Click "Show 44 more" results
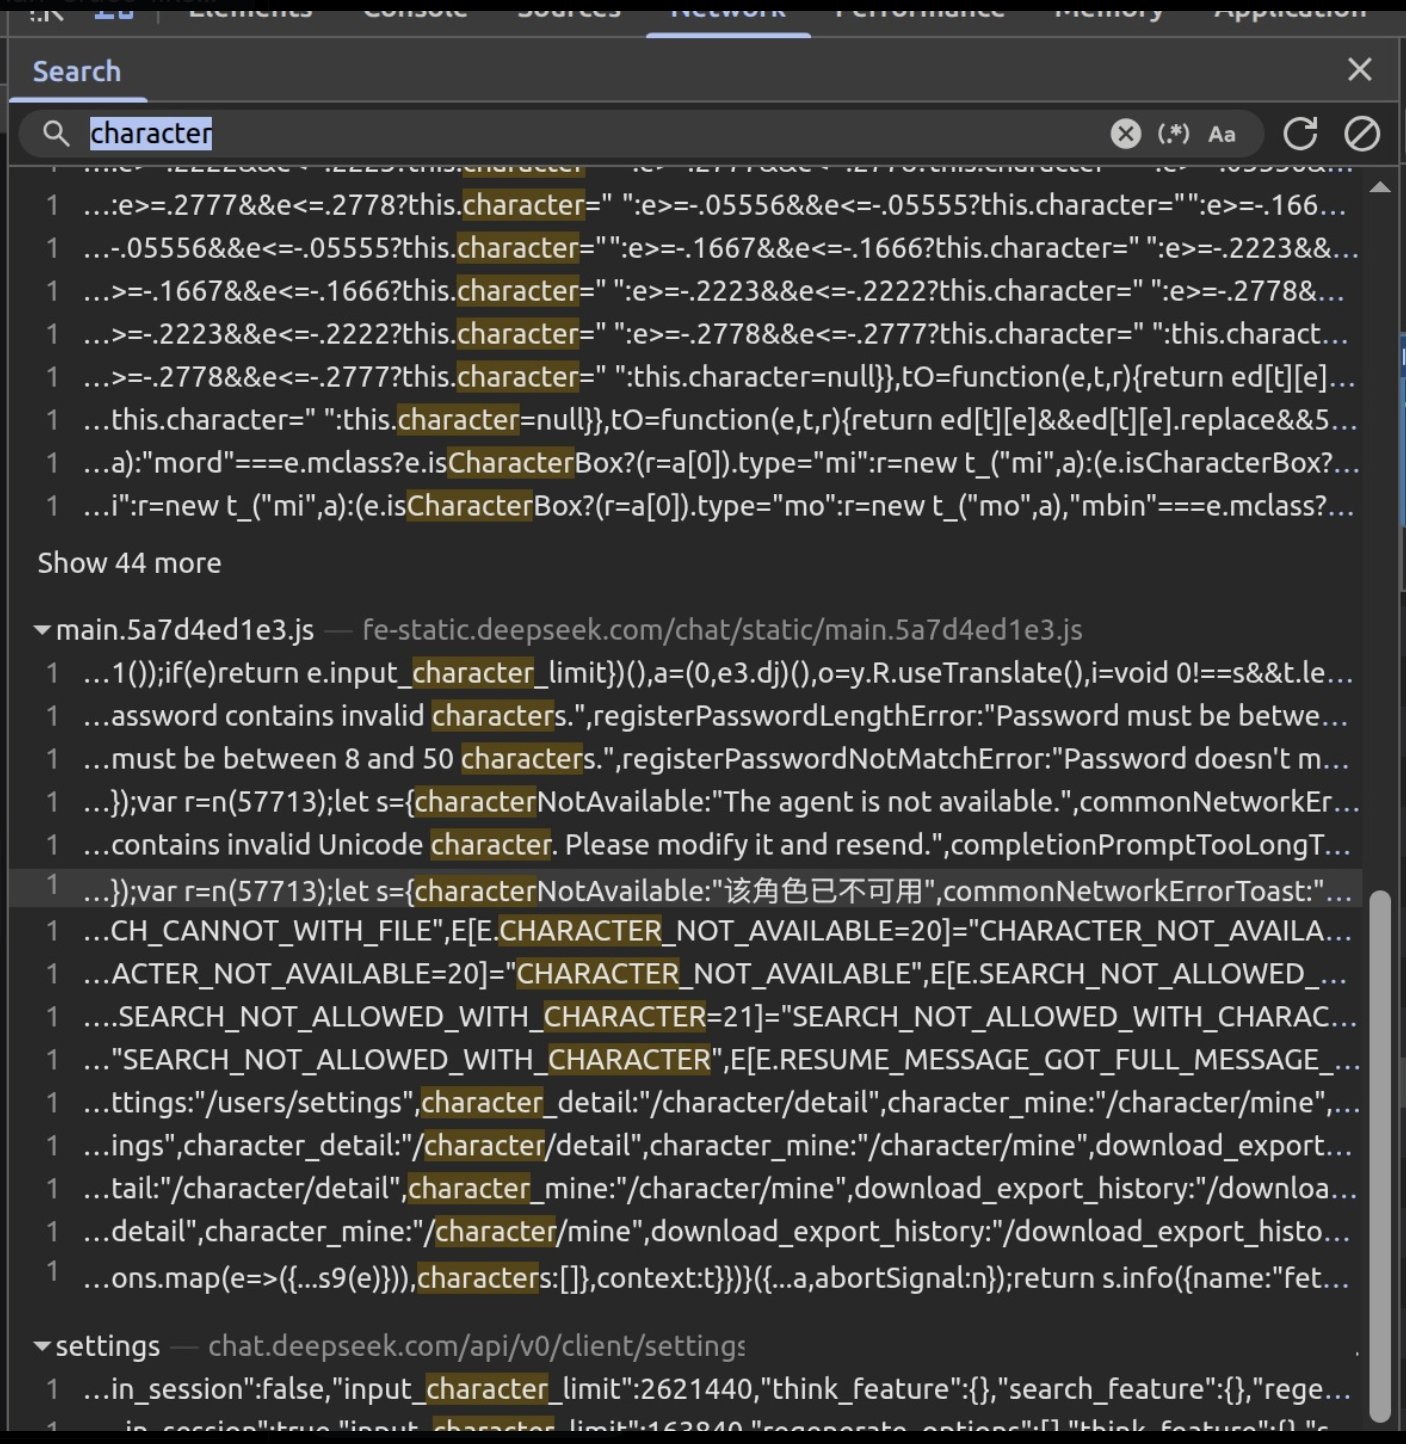The height and width of the screenshot is (1444, 1406). [x=130, y=563]
